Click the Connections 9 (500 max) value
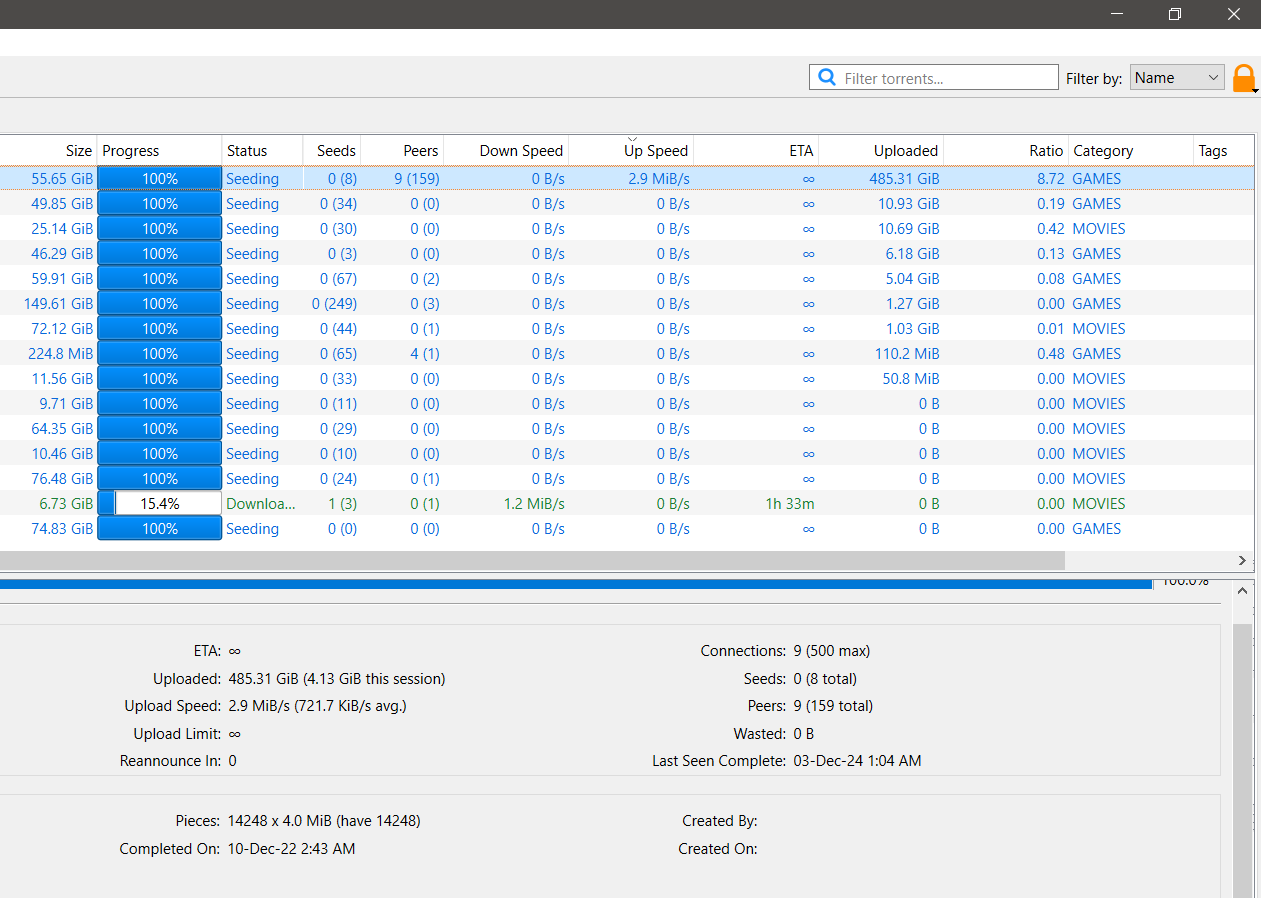The image size is (1261, 898). 832,651
